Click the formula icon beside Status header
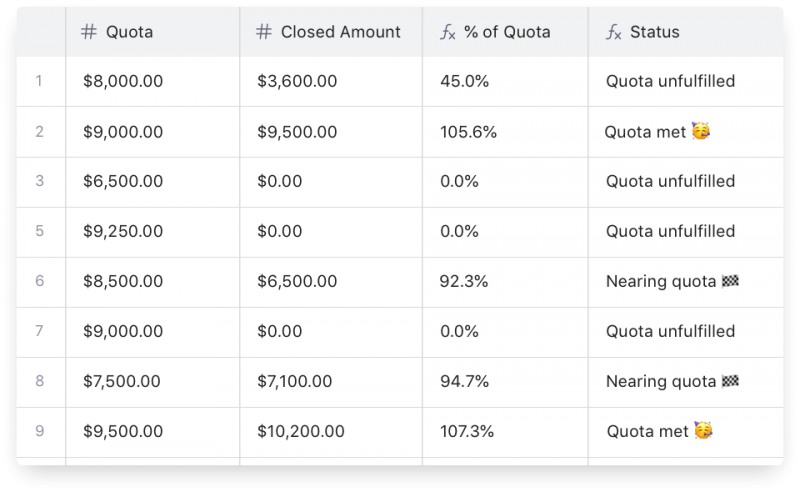The height and width of the screenshot is (492, 800). click(x=614, y=32)
